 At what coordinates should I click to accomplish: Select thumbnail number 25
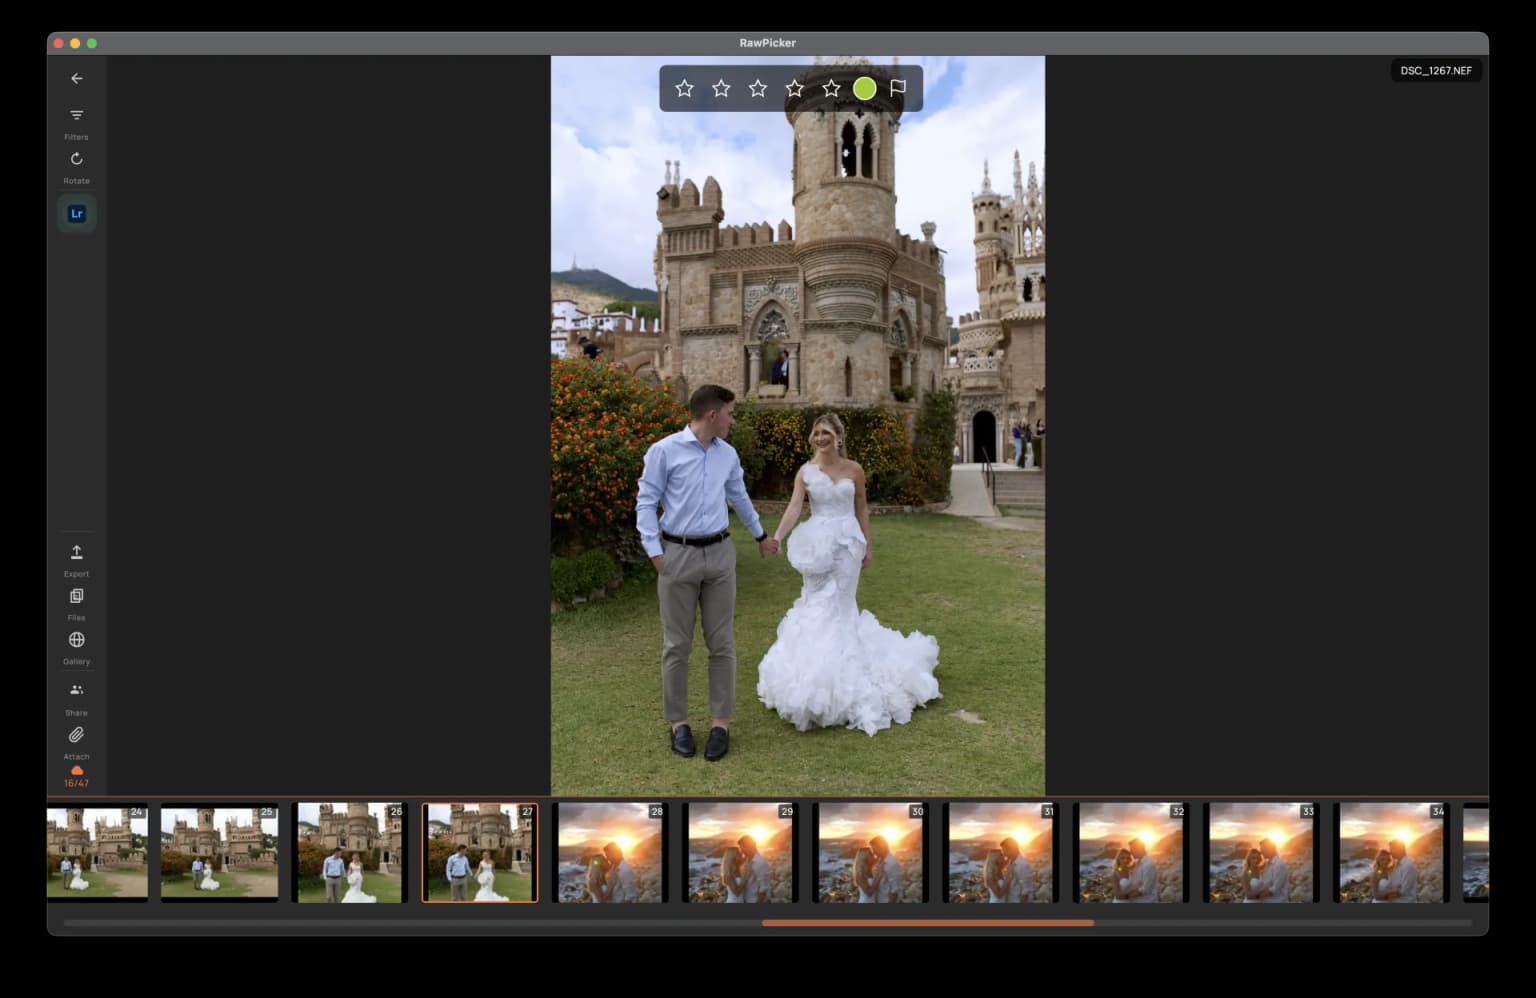coord(220,853)
